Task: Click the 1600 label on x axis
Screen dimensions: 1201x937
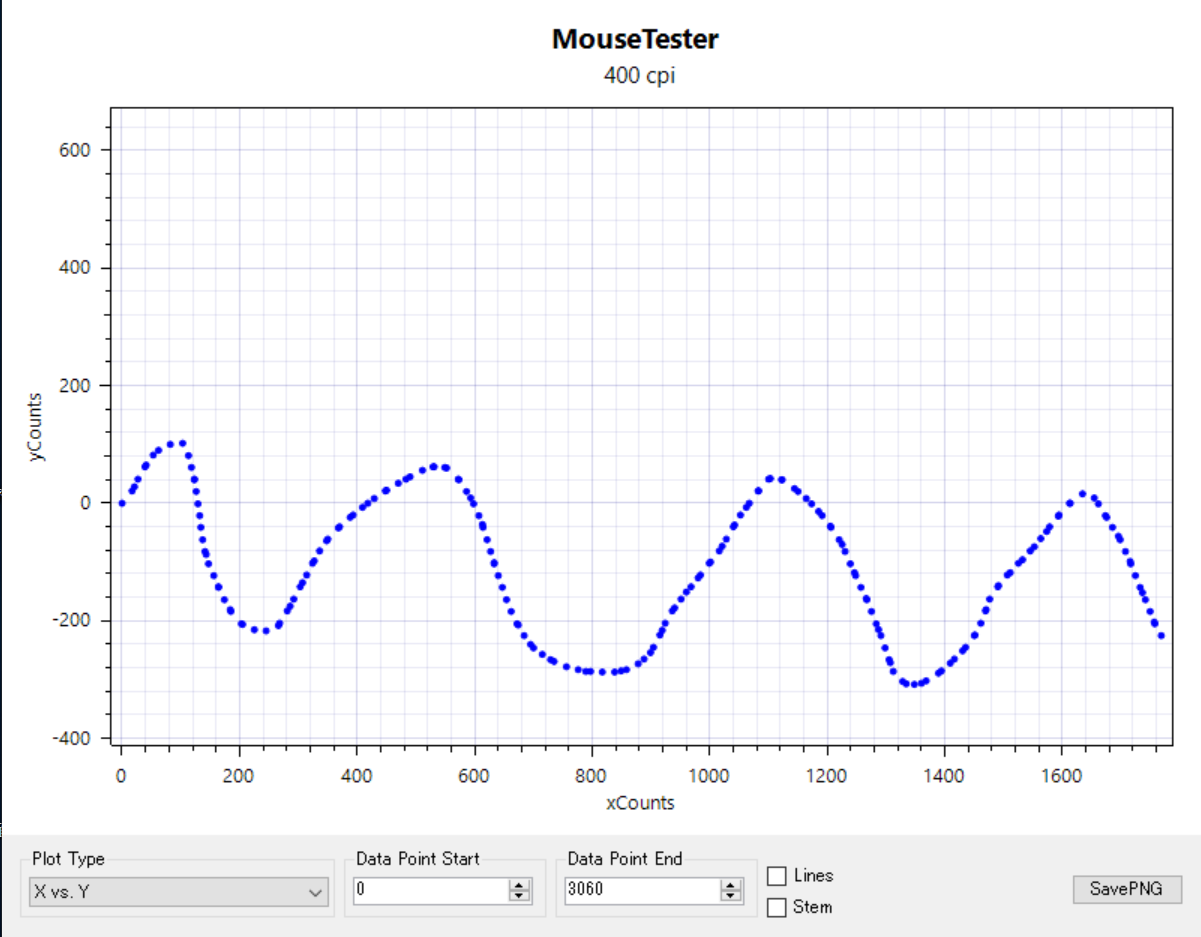Action: (1061, 775)
